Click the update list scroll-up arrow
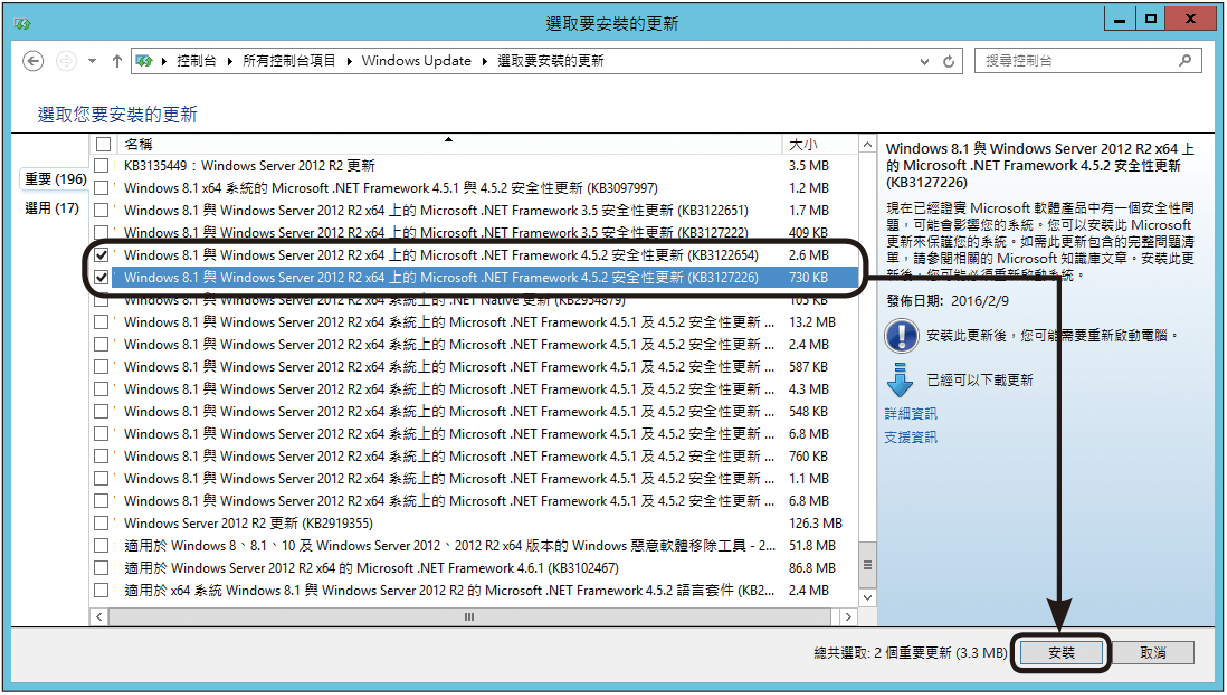Screen dimensions: 1227x695 [866, 146]
